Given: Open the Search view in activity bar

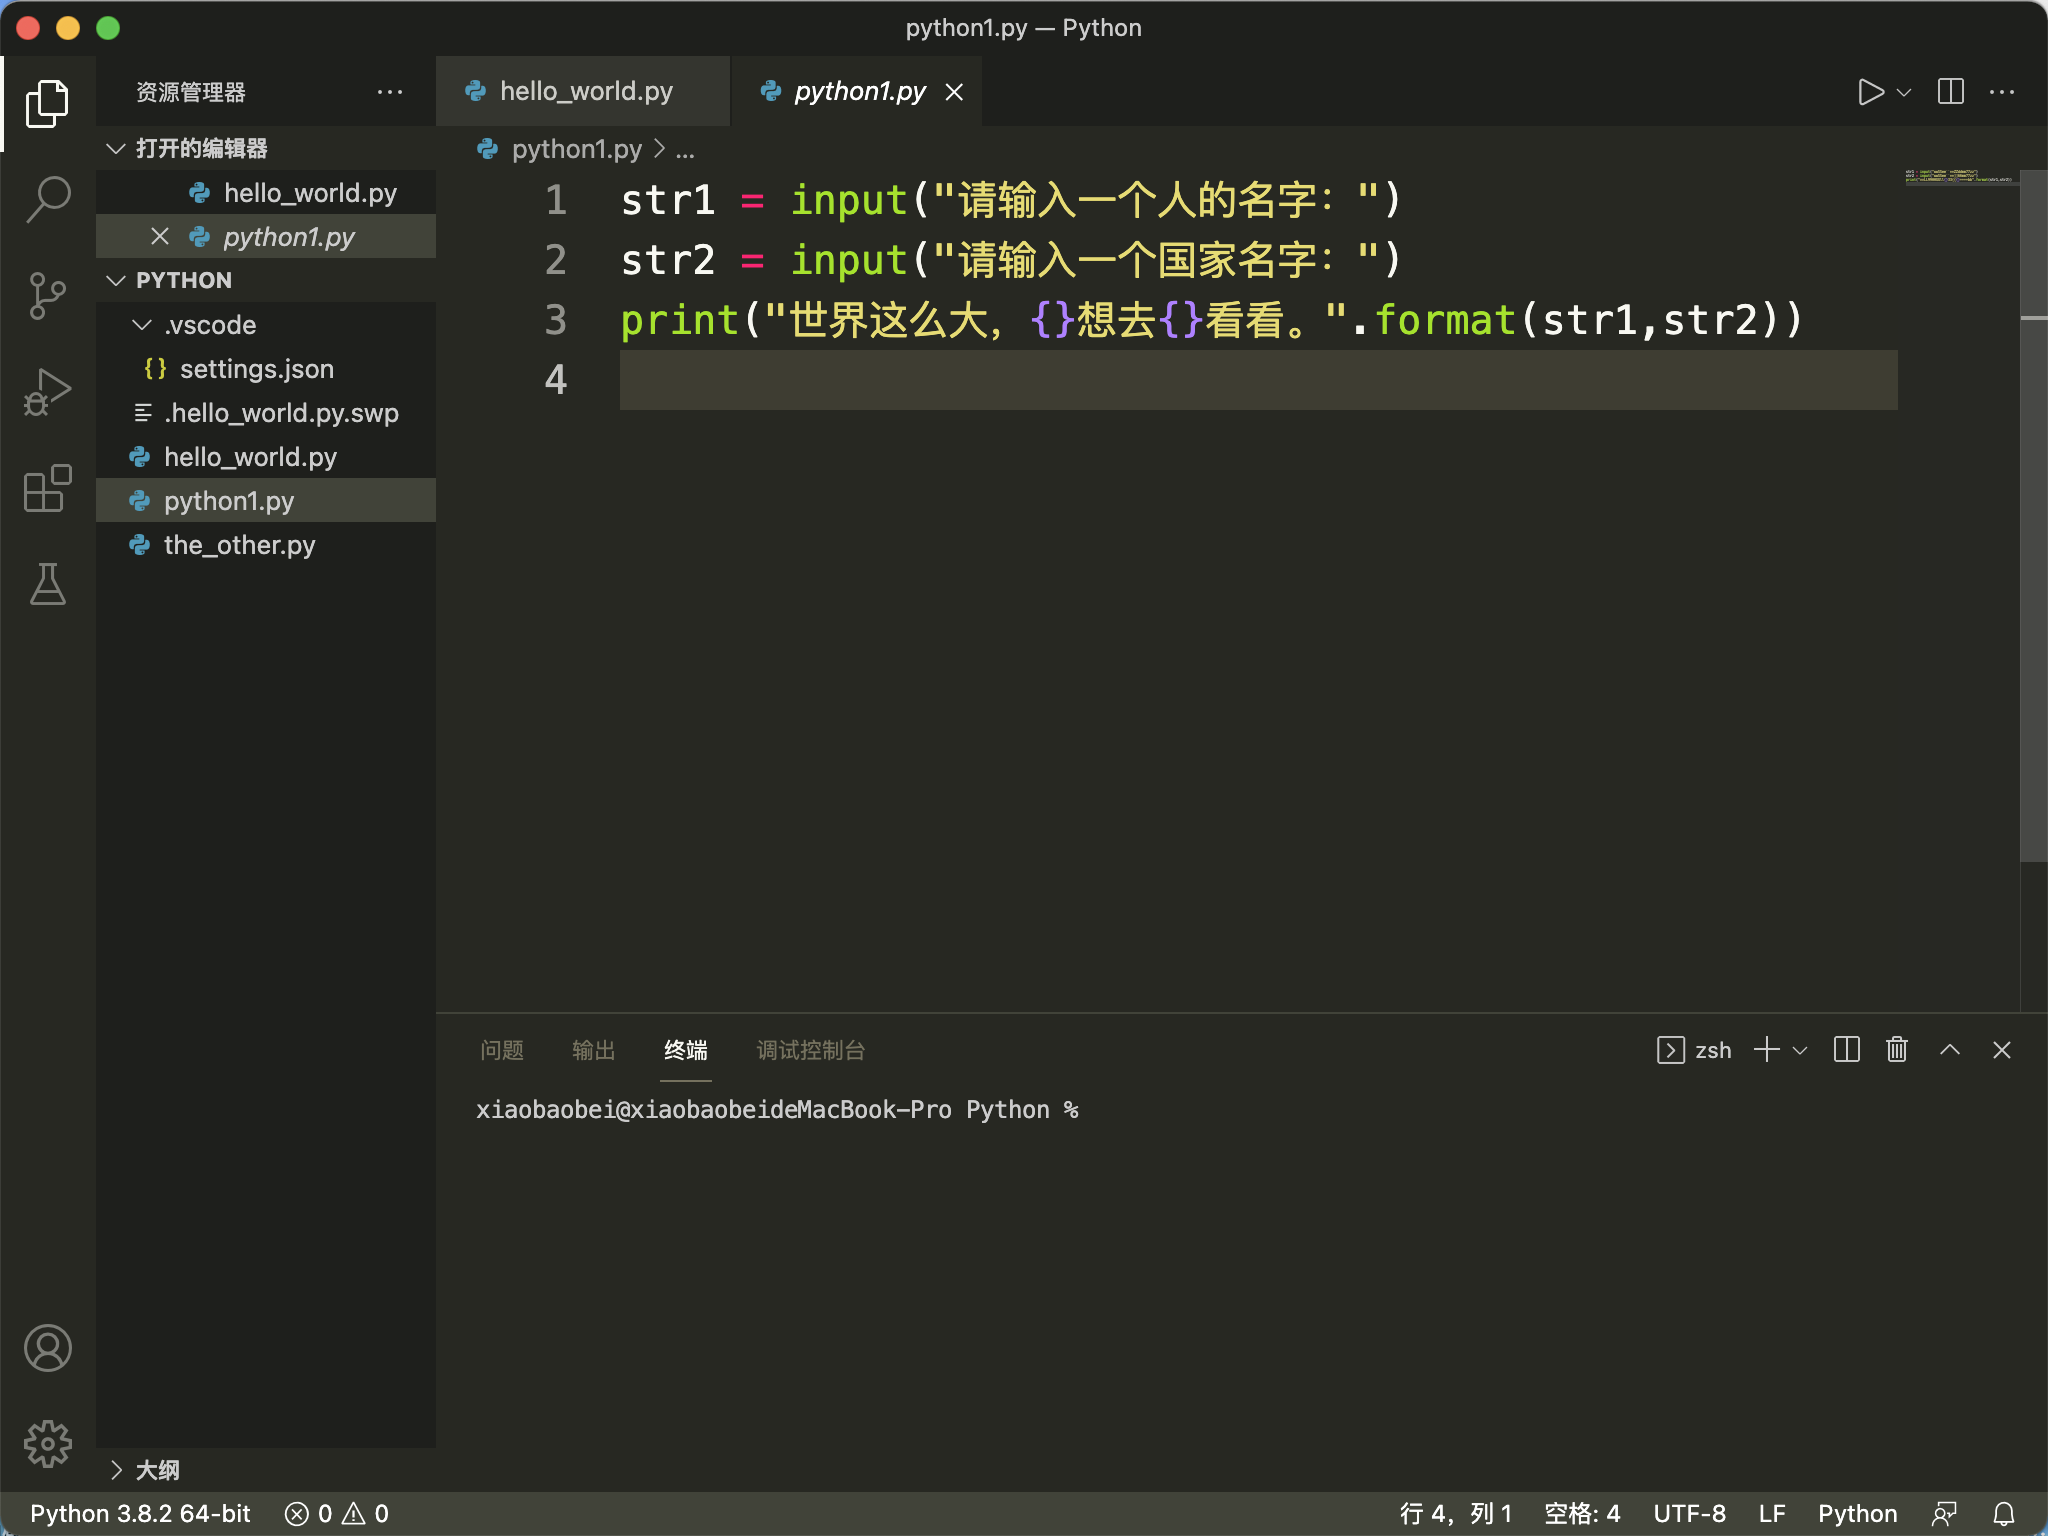Looking at the screenshot, I should click(x=47, y=199).
